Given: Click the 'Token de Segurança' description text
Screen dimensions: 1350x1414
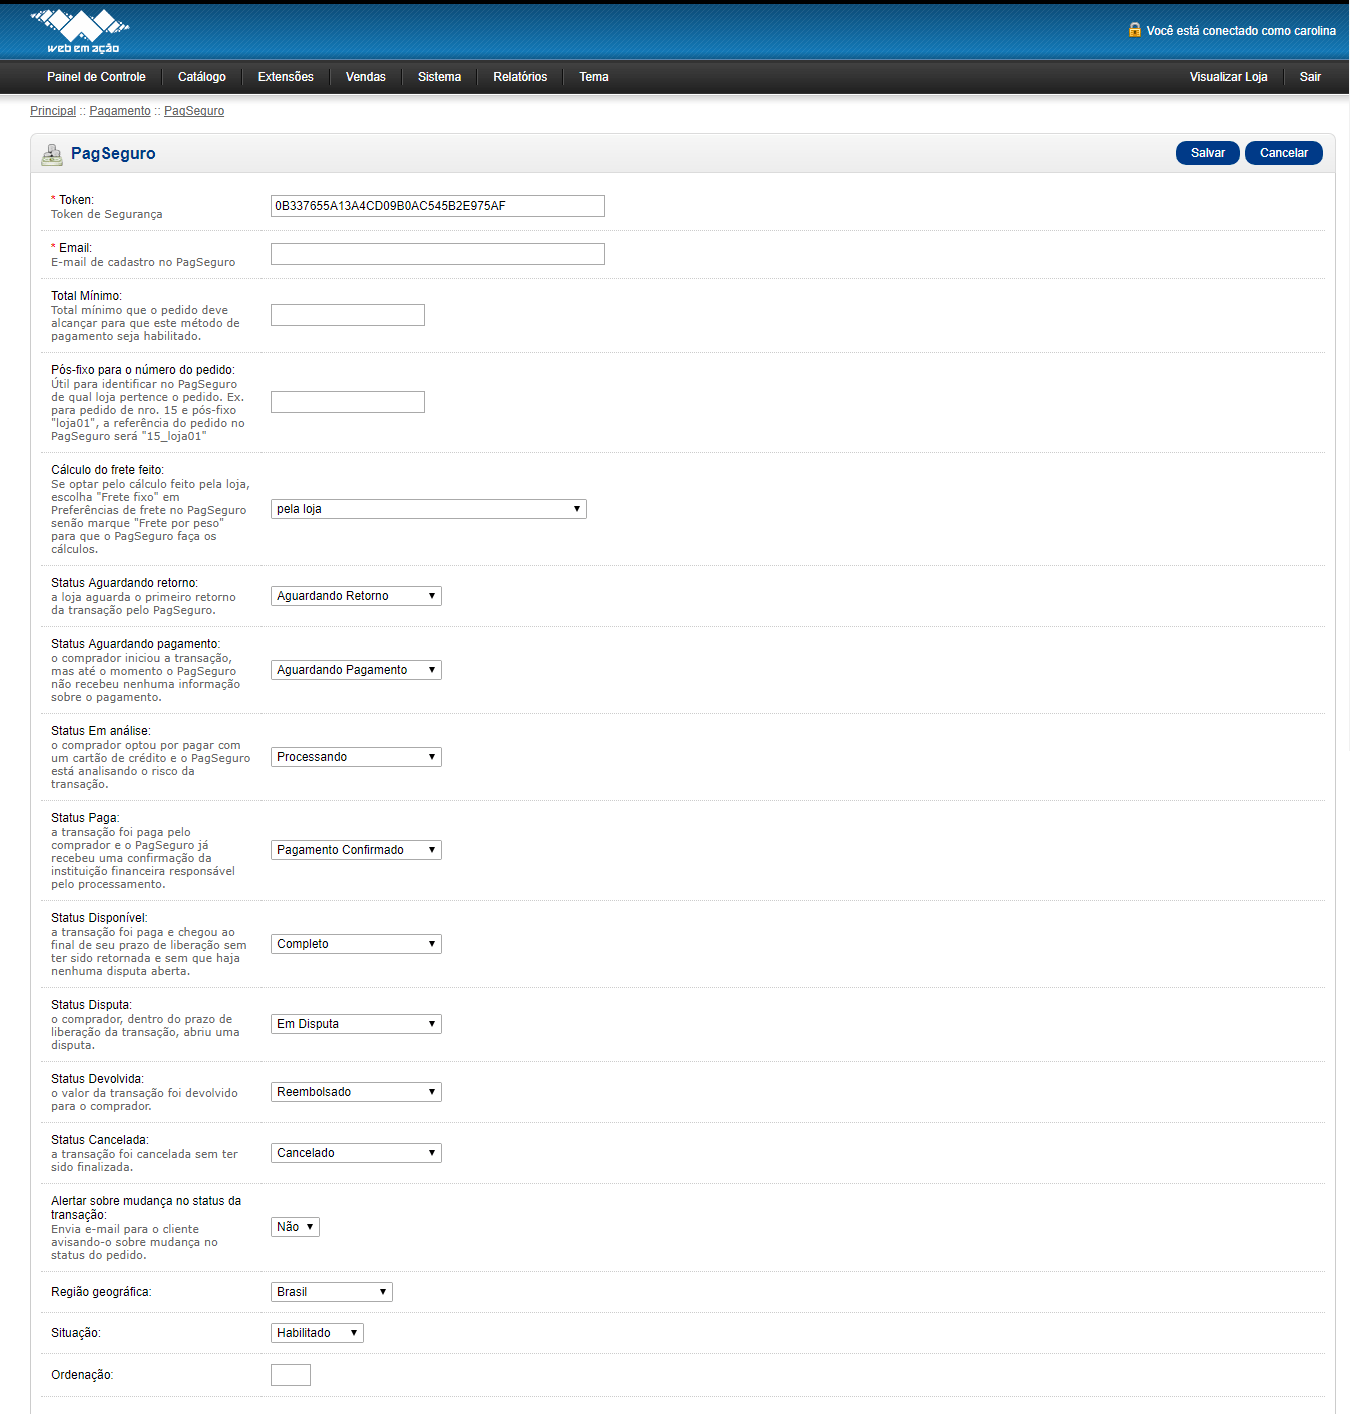Looking at the screenshot, I should click(107, 214).
